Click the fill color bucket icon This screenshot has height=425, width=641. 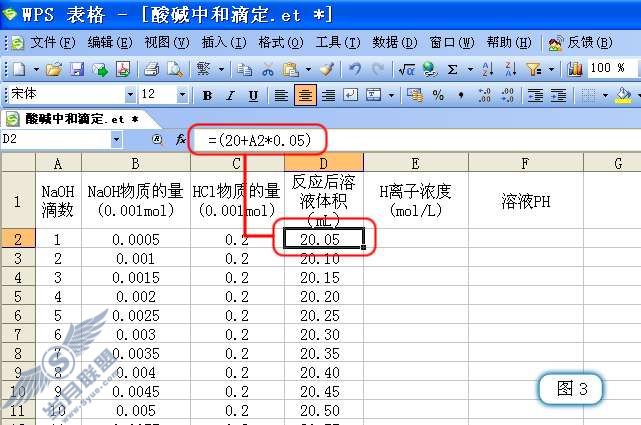click(x=623, y=95)
